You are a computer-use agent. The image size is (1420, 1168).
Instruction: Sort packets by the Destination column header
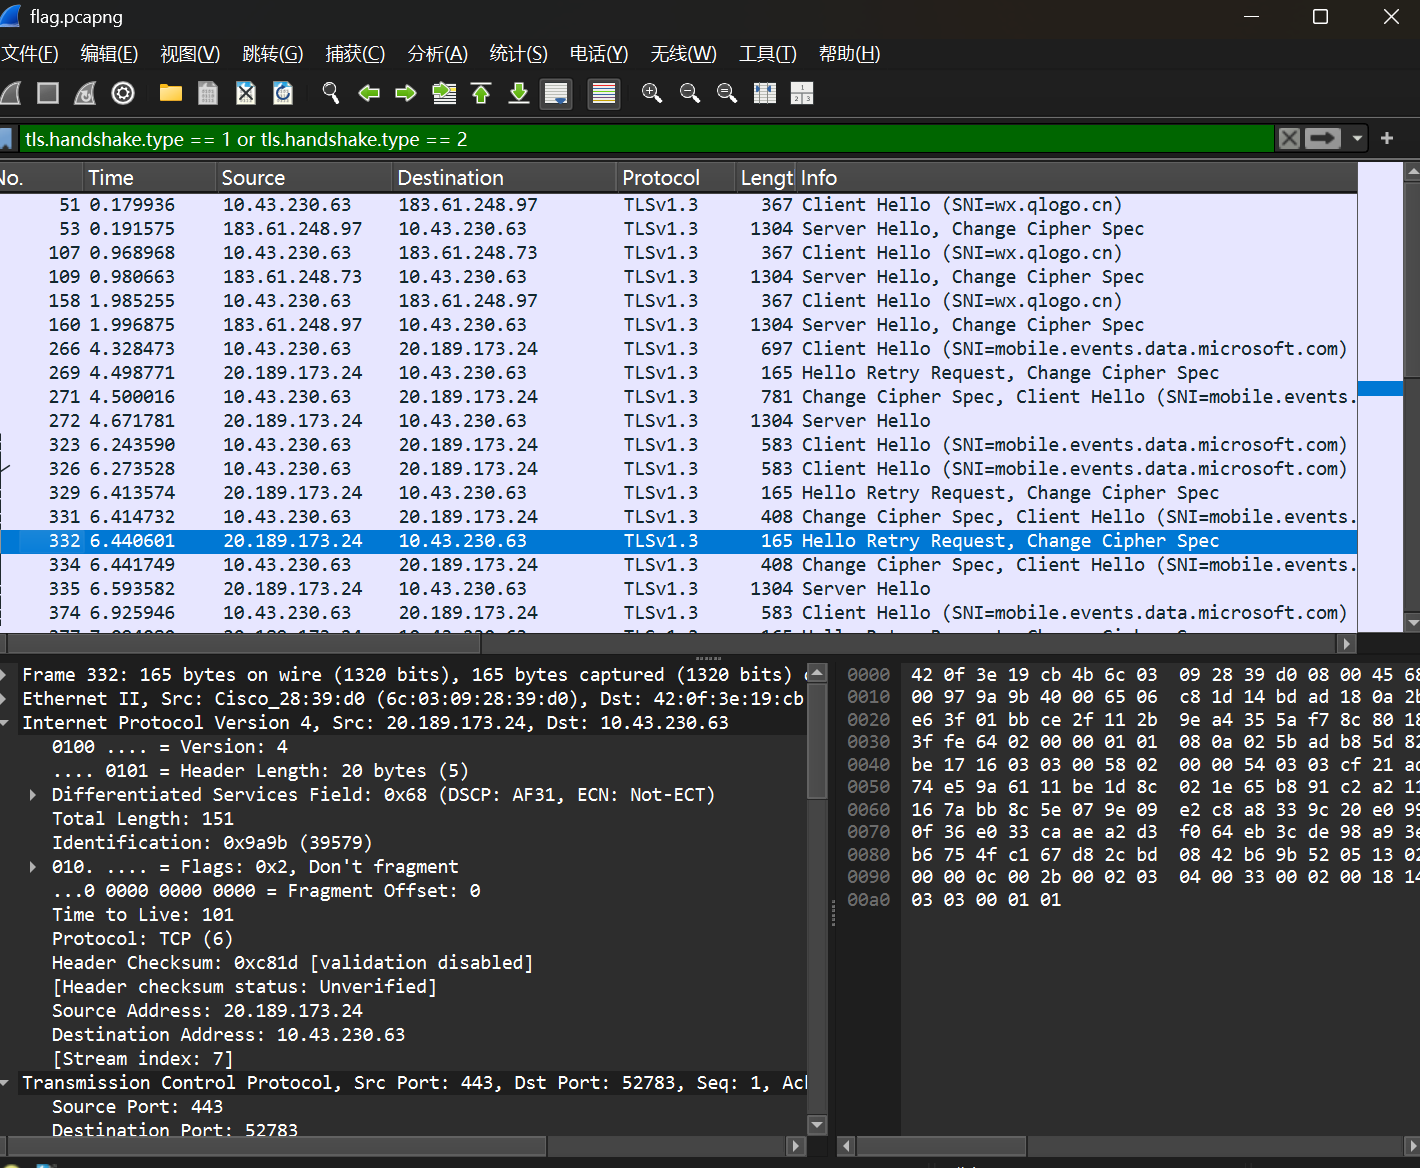click(x=505, y=178)
